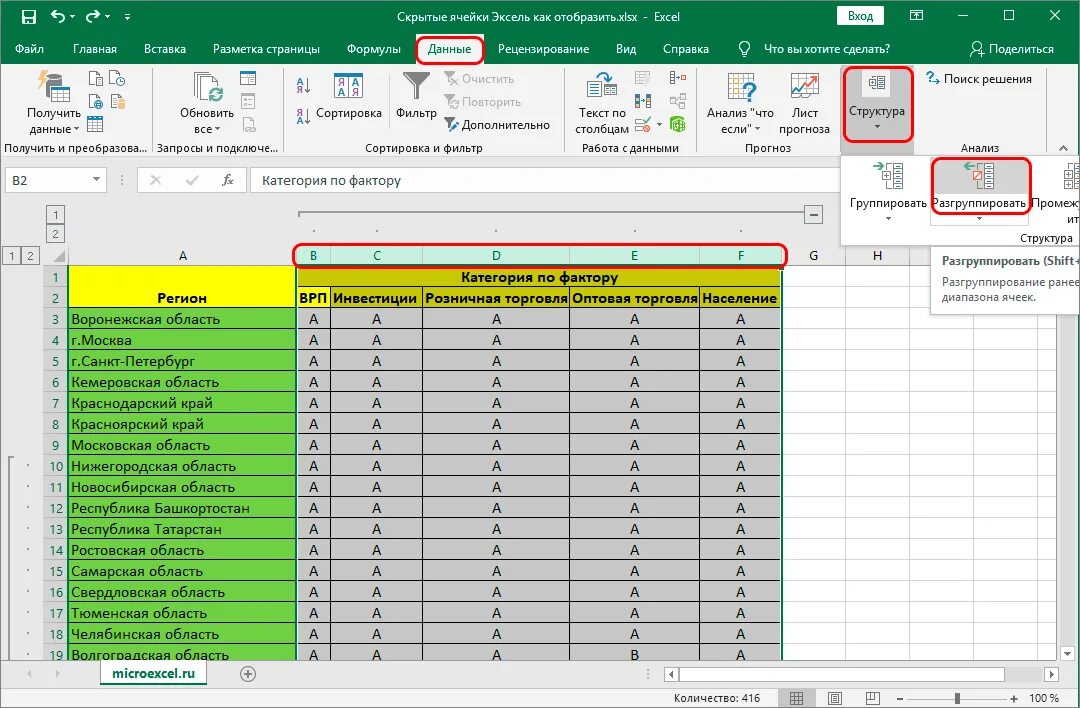Open Разгруппировать dropdown arrow
This screenshot has width=1080, height=708.
click(979, 219)
